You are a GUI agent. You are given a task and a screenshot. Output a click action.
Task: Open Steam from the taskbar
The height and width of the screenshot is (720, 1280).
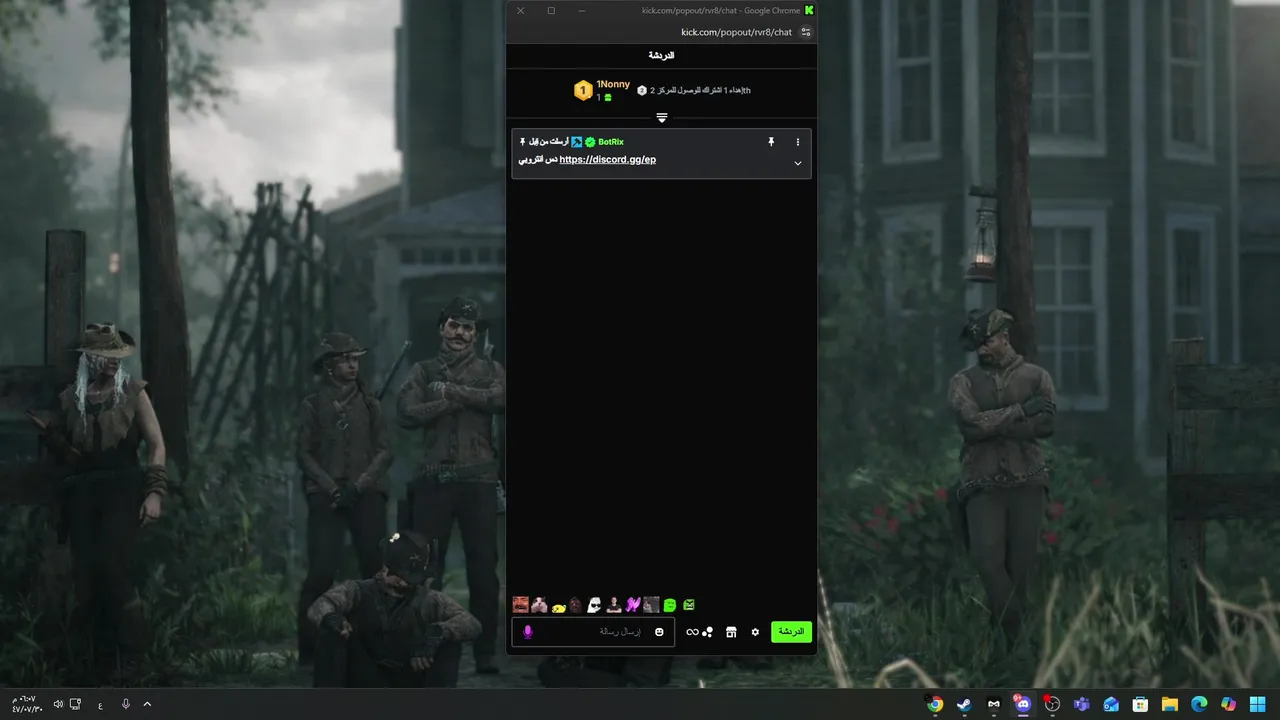pos(964,704)
